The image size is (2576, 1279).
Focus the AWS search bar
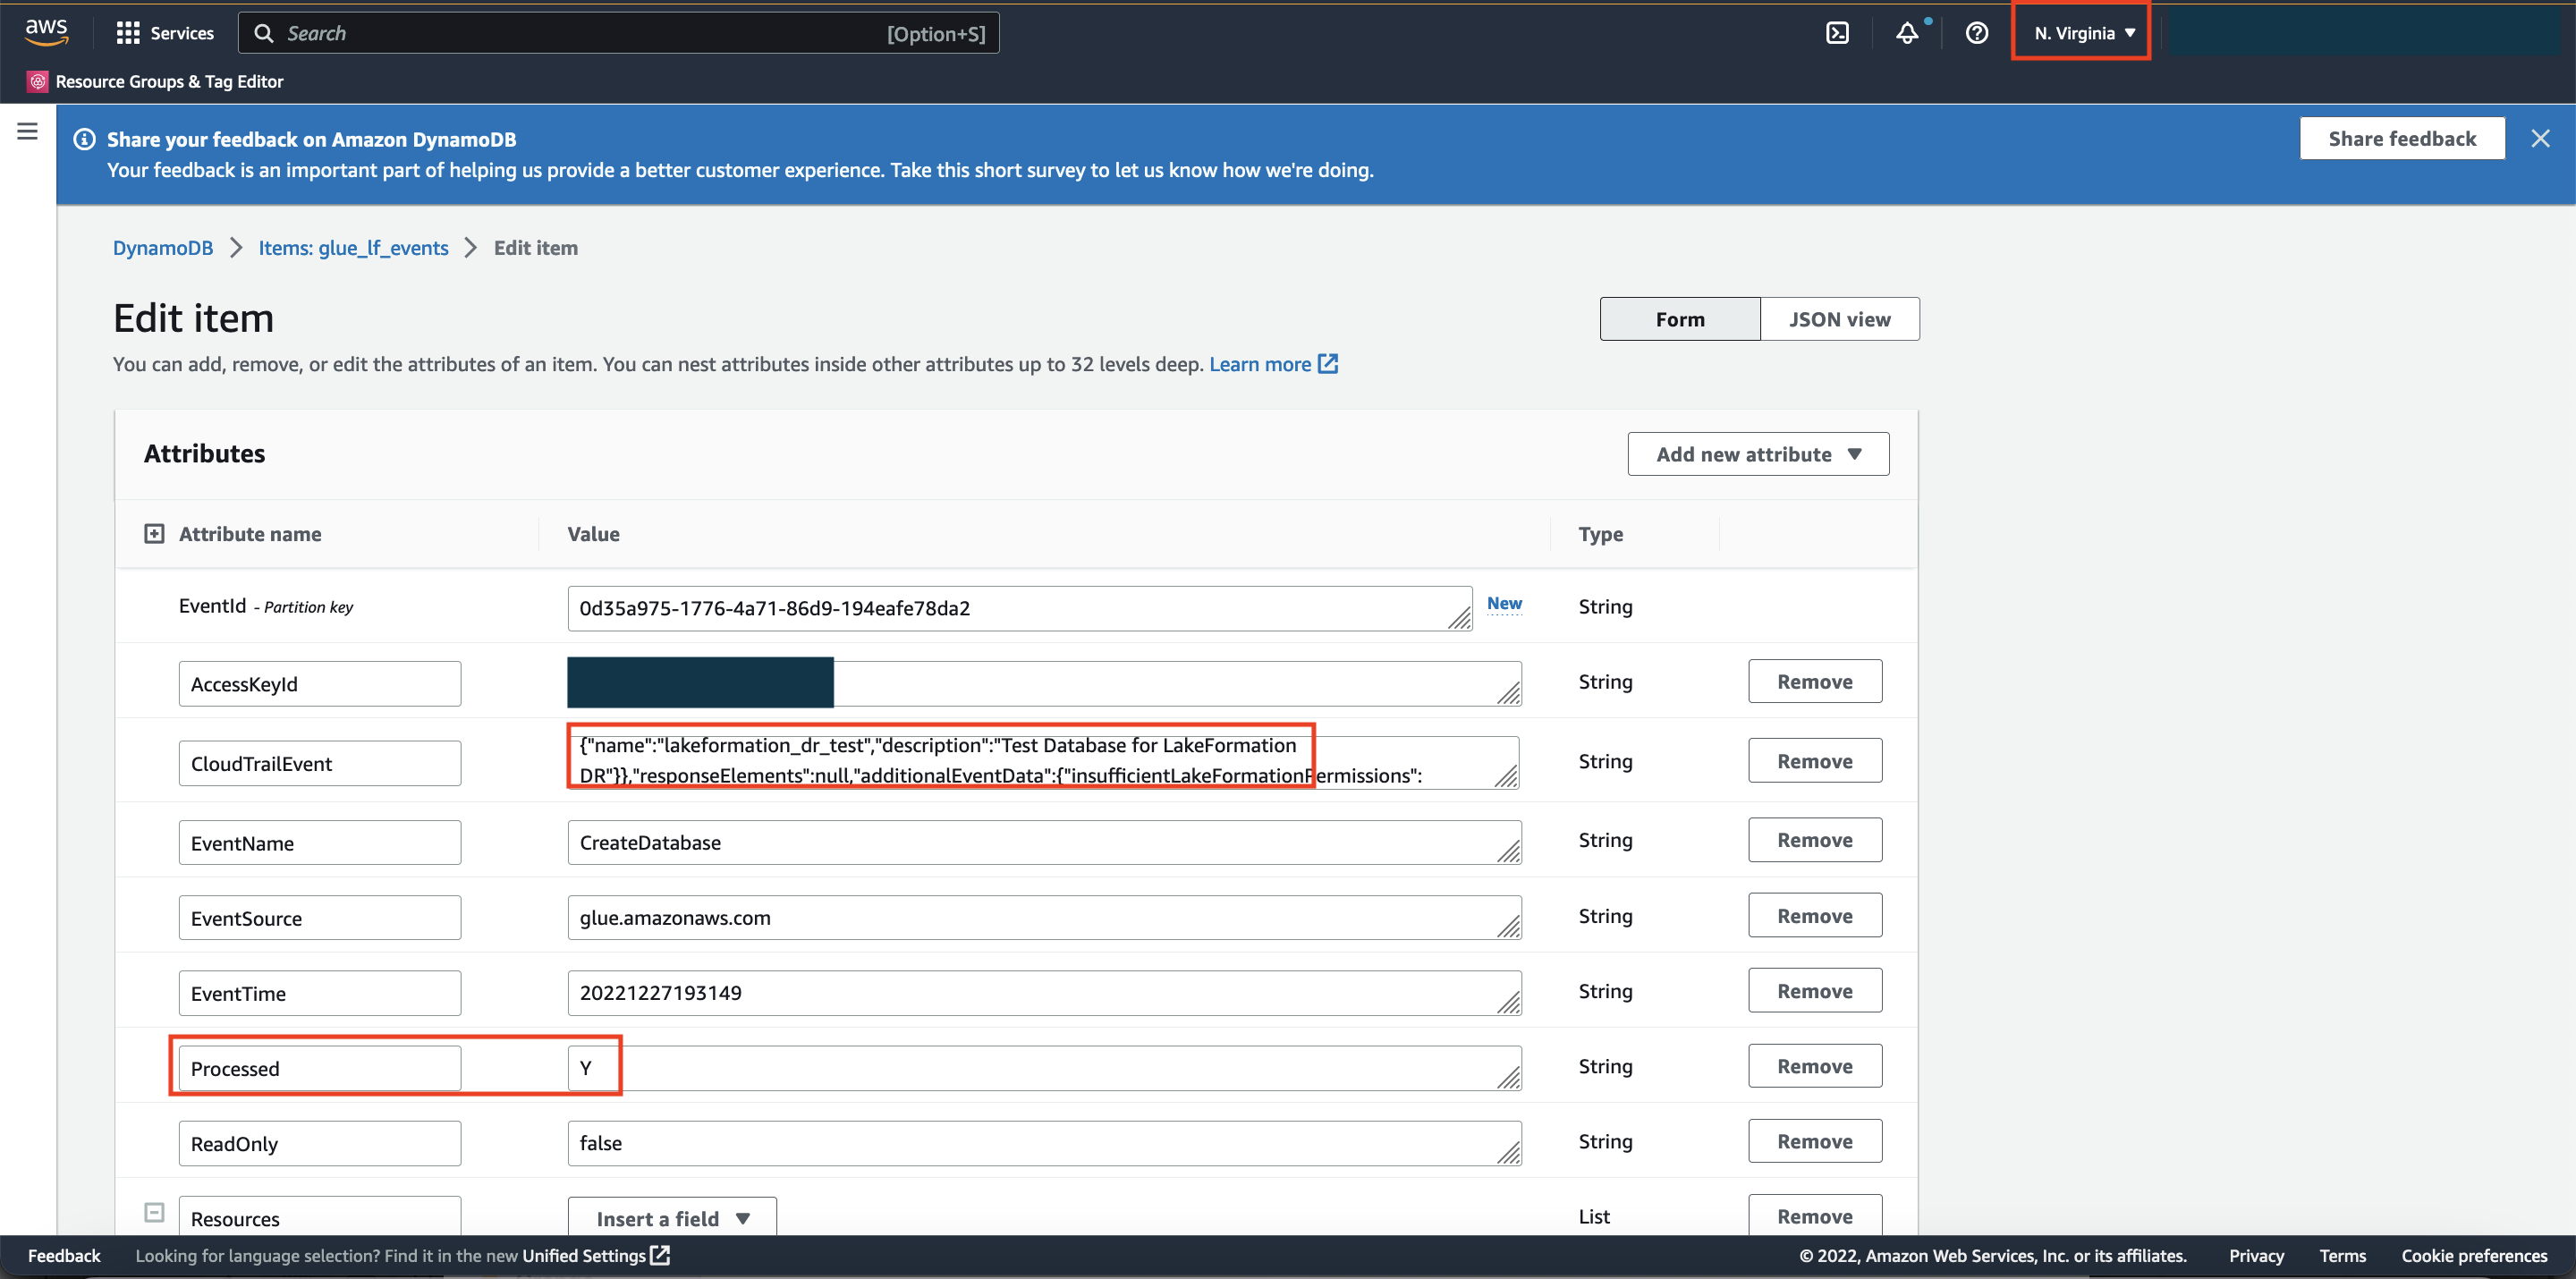(618, 33)
